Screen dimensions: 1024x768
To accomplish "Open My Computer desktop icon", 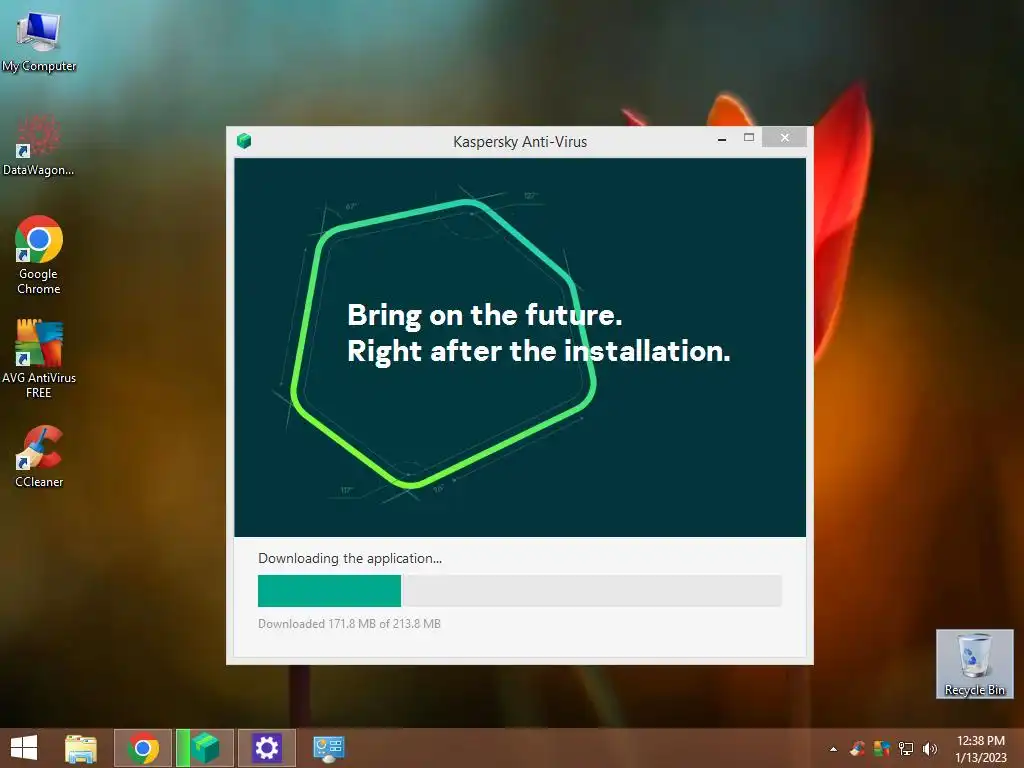I will coord(39,40).
